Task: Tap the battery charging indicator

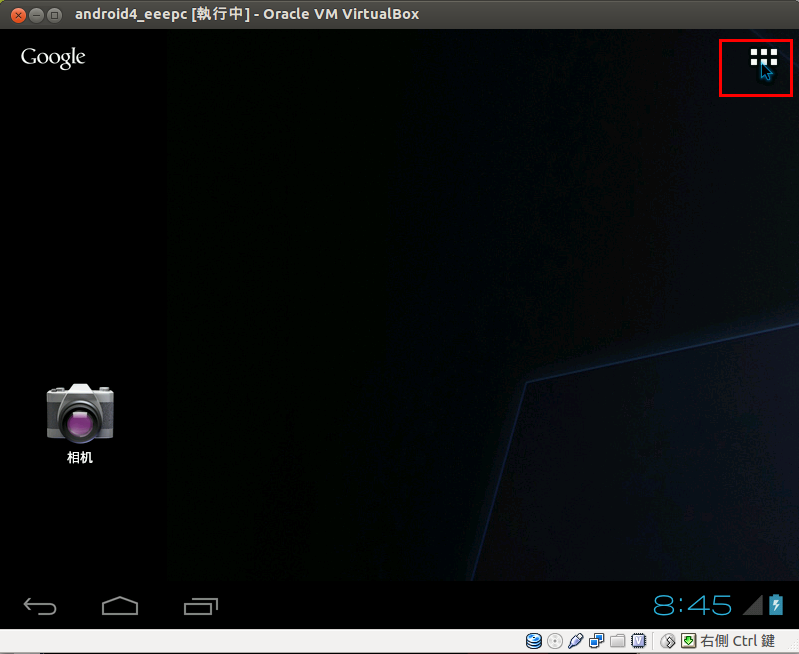Action: coord(776,605)
